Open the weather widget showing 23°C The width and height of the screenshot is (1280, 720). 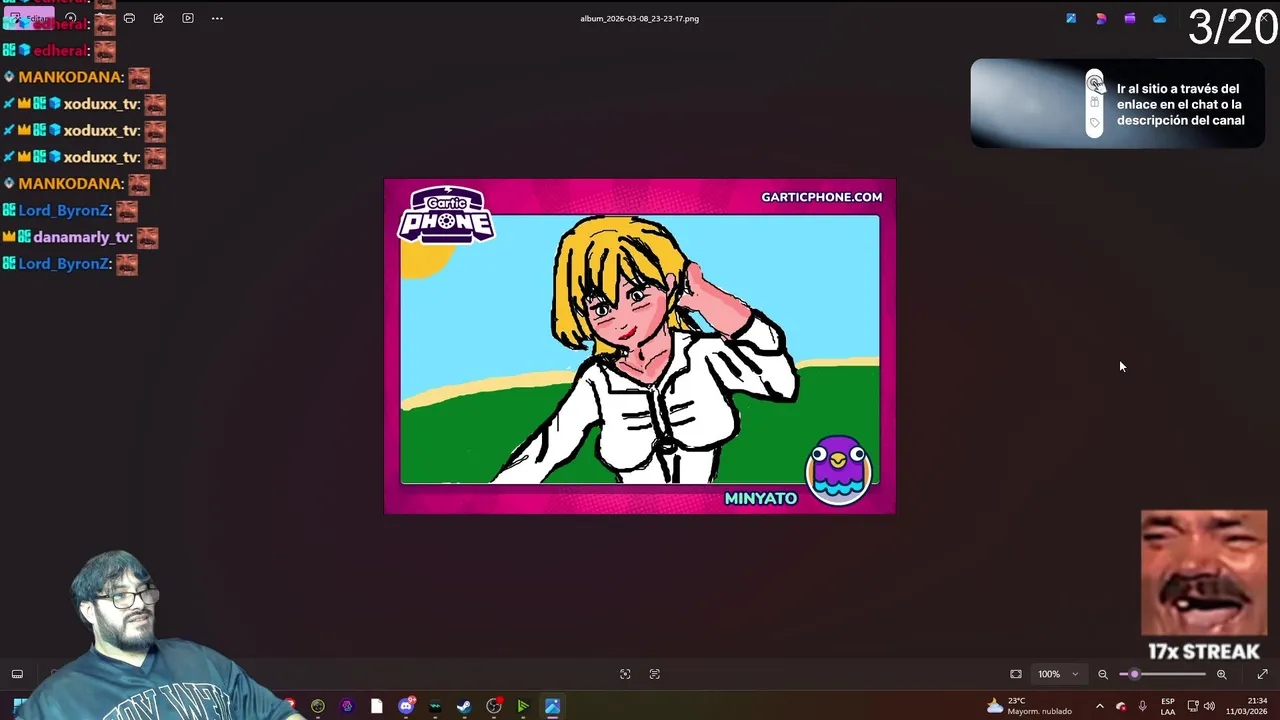tap(1029, 706)
